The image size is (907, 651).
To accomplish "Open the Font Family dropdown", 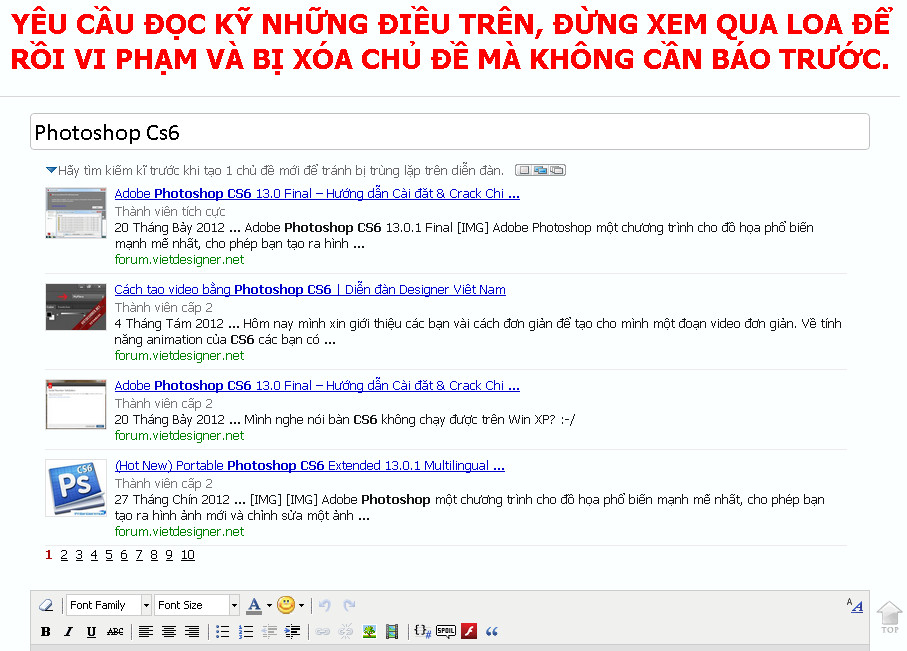I will coord(109,605).
